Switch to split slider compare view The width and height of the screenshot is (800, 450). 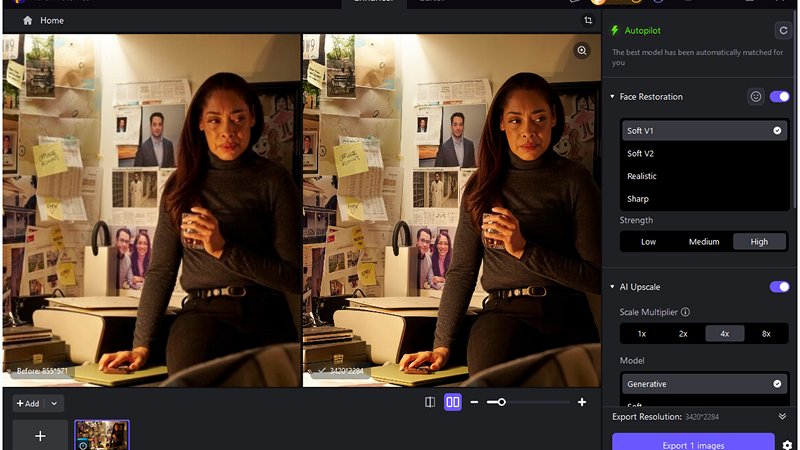[430, 402]
